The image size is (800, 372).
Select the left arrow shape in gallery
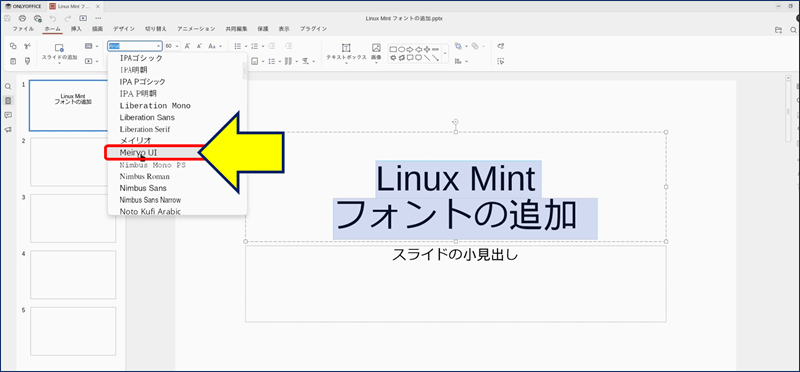click(x=418, y=49)
